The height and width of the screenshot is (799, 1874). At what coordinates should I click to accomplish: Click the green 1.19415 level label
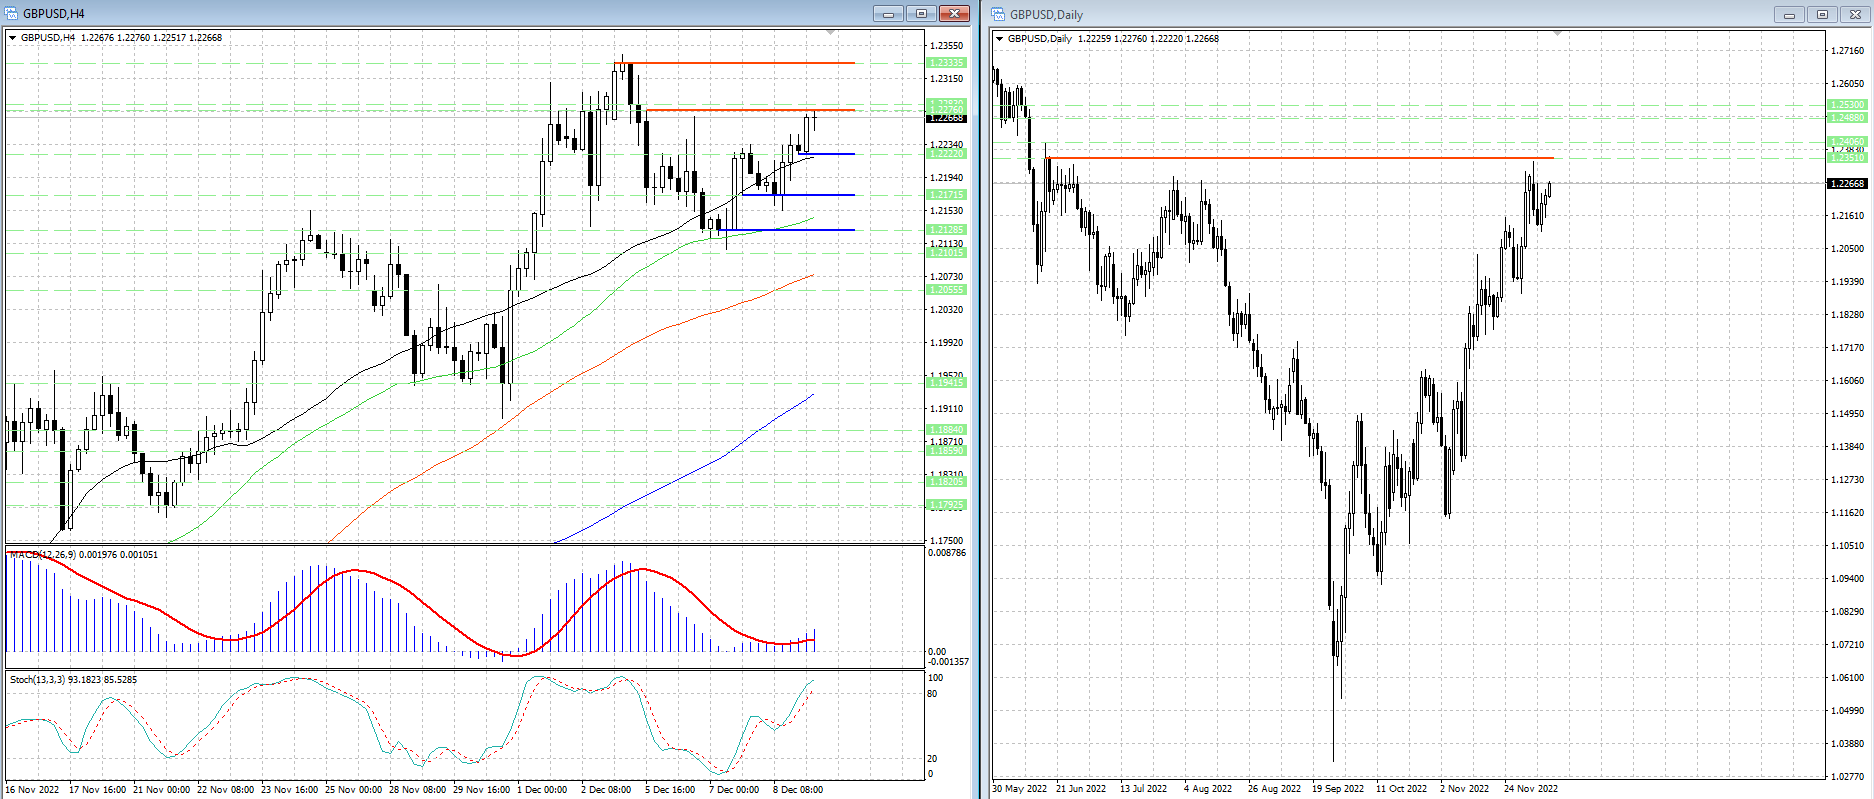(x=946, y=383)
